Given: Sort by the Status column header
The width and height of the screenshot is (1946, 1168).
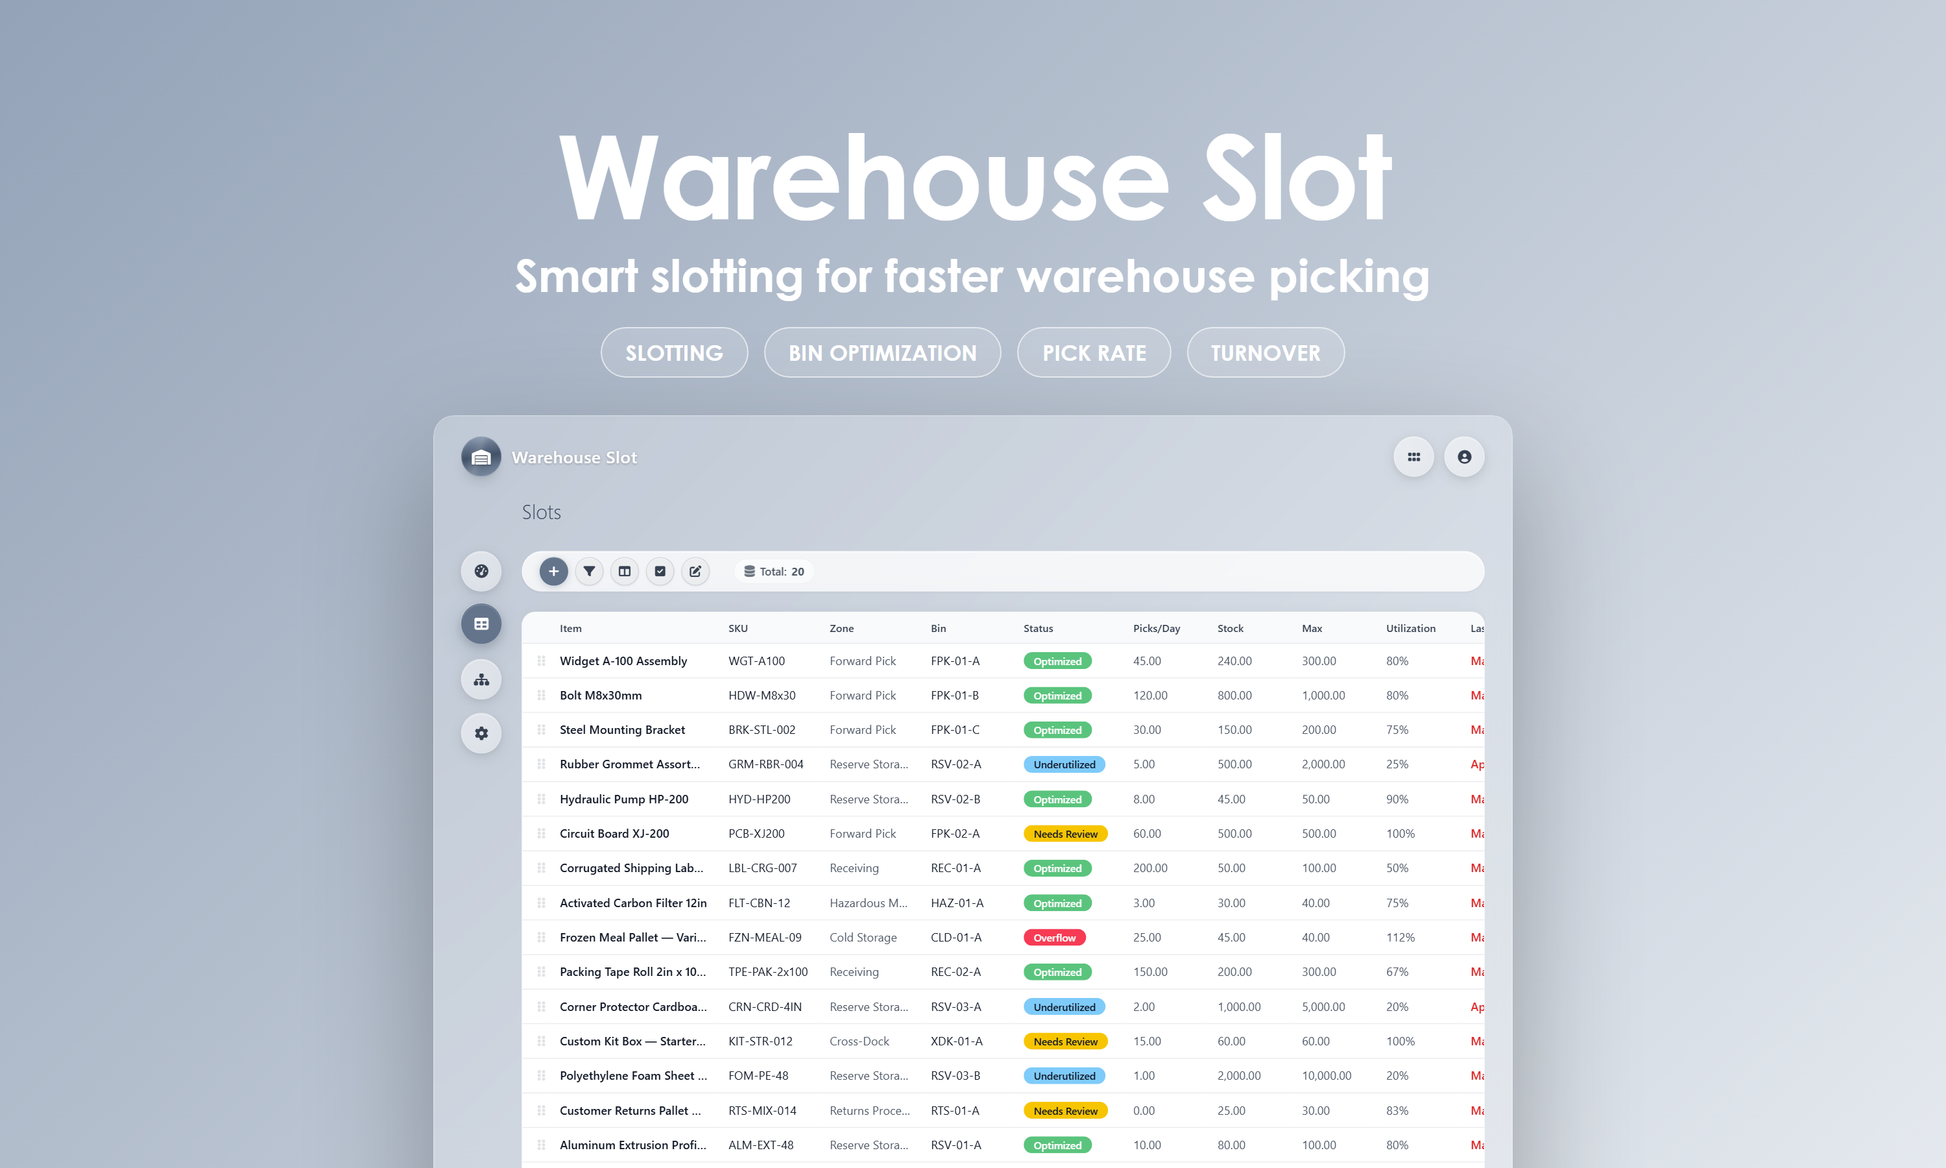Looking at the screenshot, I should pos(1038,629).
